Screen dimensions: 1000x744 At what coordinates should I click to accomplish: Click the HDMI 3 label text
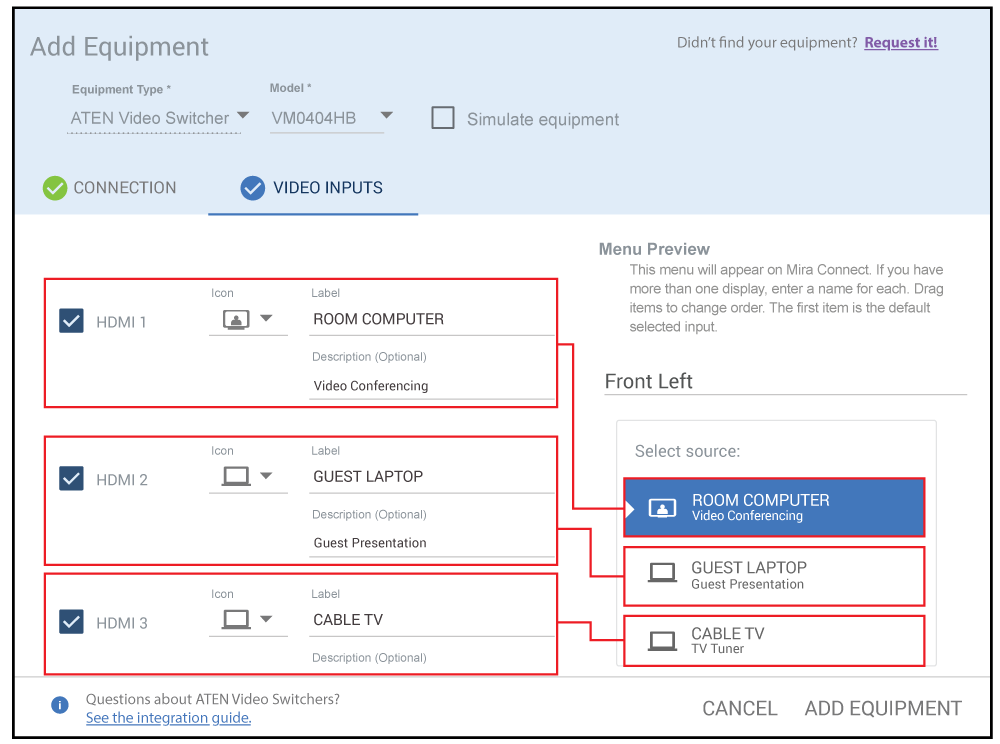coord(122,624)
